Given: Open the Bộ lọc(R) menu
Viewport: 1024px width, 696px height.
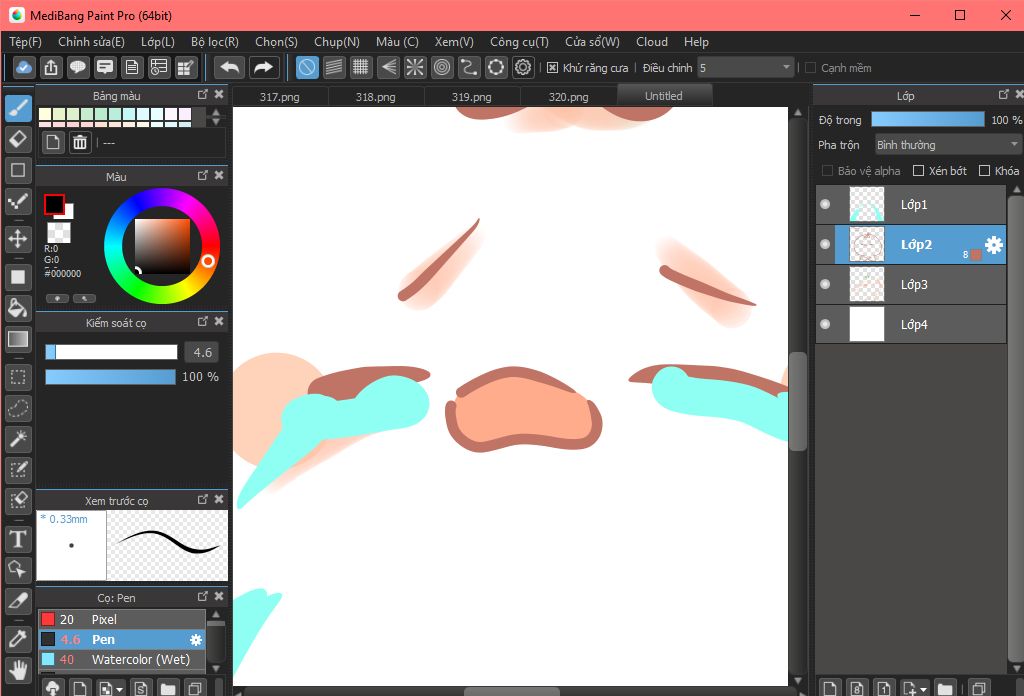Looking at the screenshot, I should tap(215, 42).
